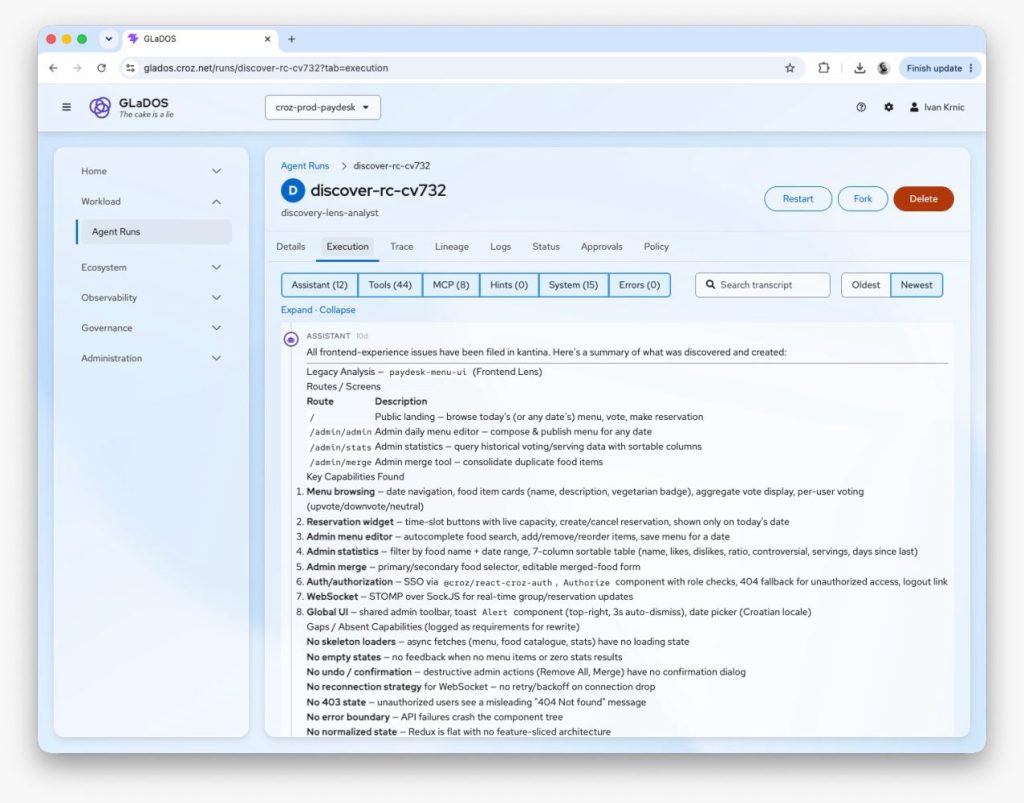
Task: Open the help question mark icon
Action: click(861, 107)
